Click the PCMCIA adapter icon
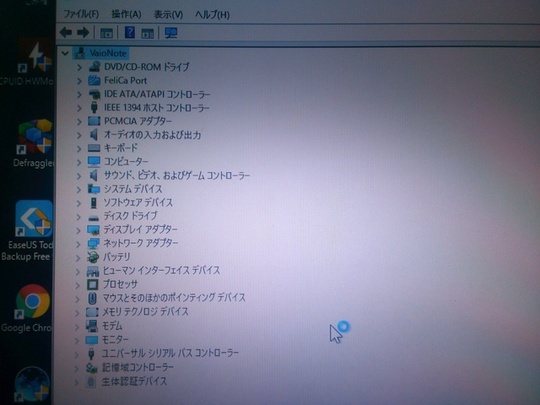The width and height of the screenshot is (540, 405). pos(94,121)
